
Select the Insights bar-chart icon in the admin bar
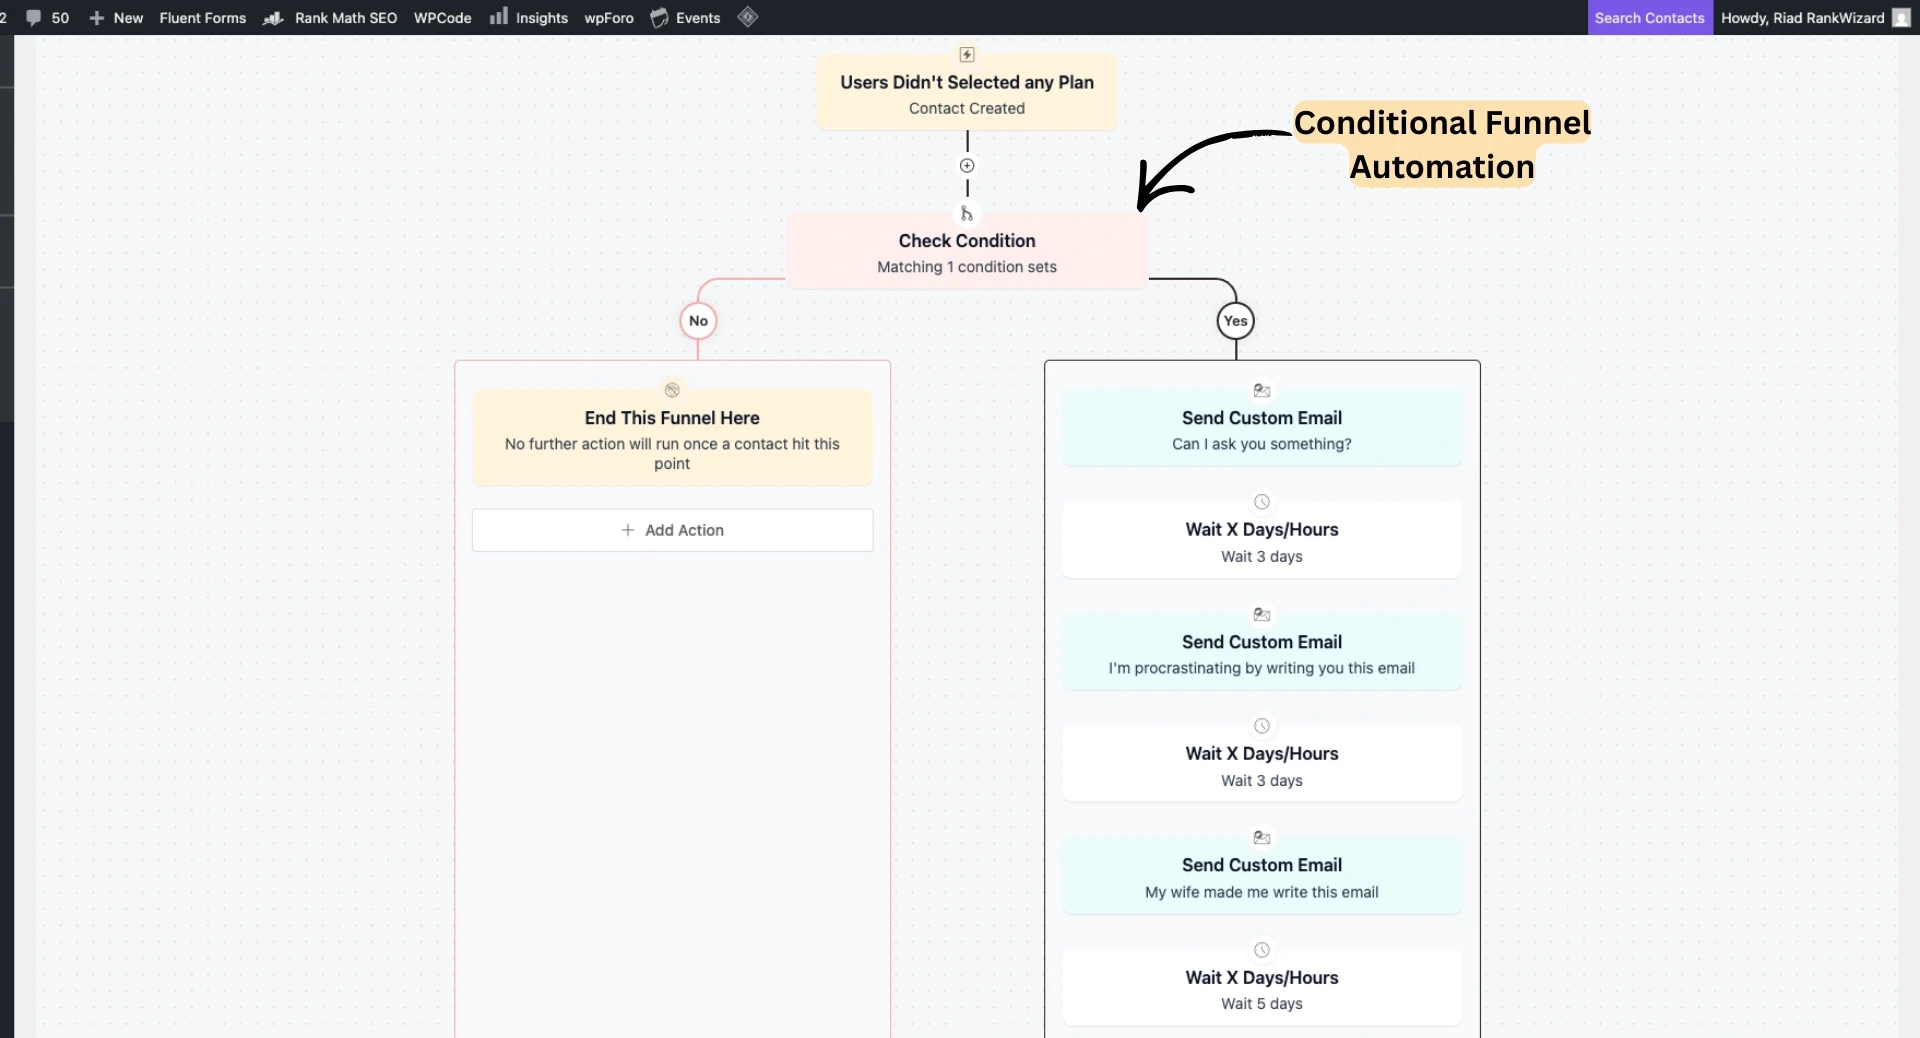point(499,17)
